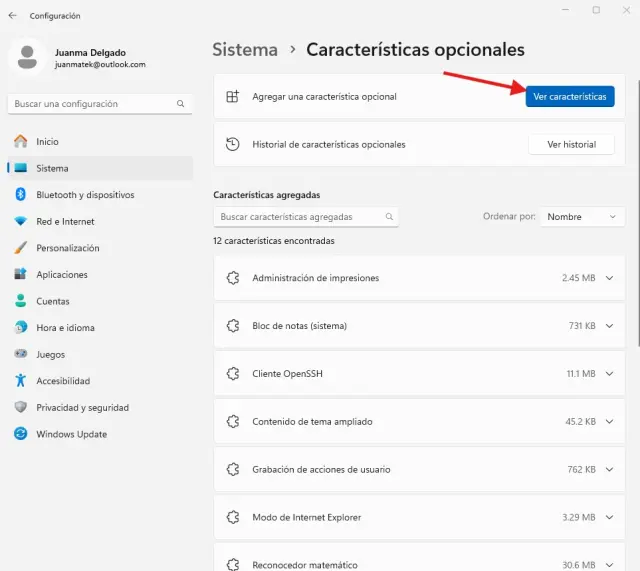Click the Buscar características agregadas field

point(300,217)
